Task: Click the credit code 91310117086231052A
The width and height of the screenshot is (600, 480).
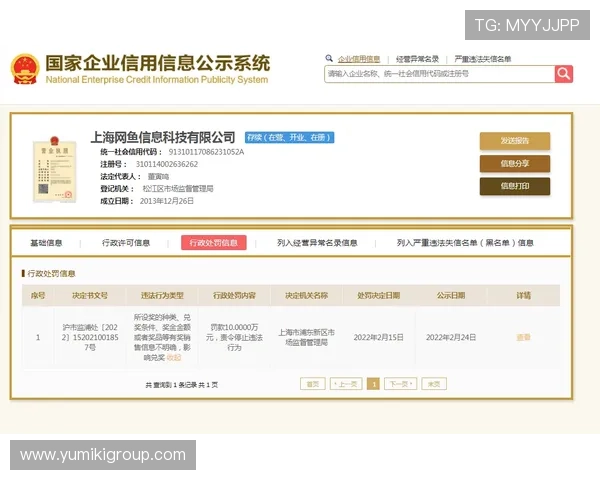Action: (x=206, y=152)
